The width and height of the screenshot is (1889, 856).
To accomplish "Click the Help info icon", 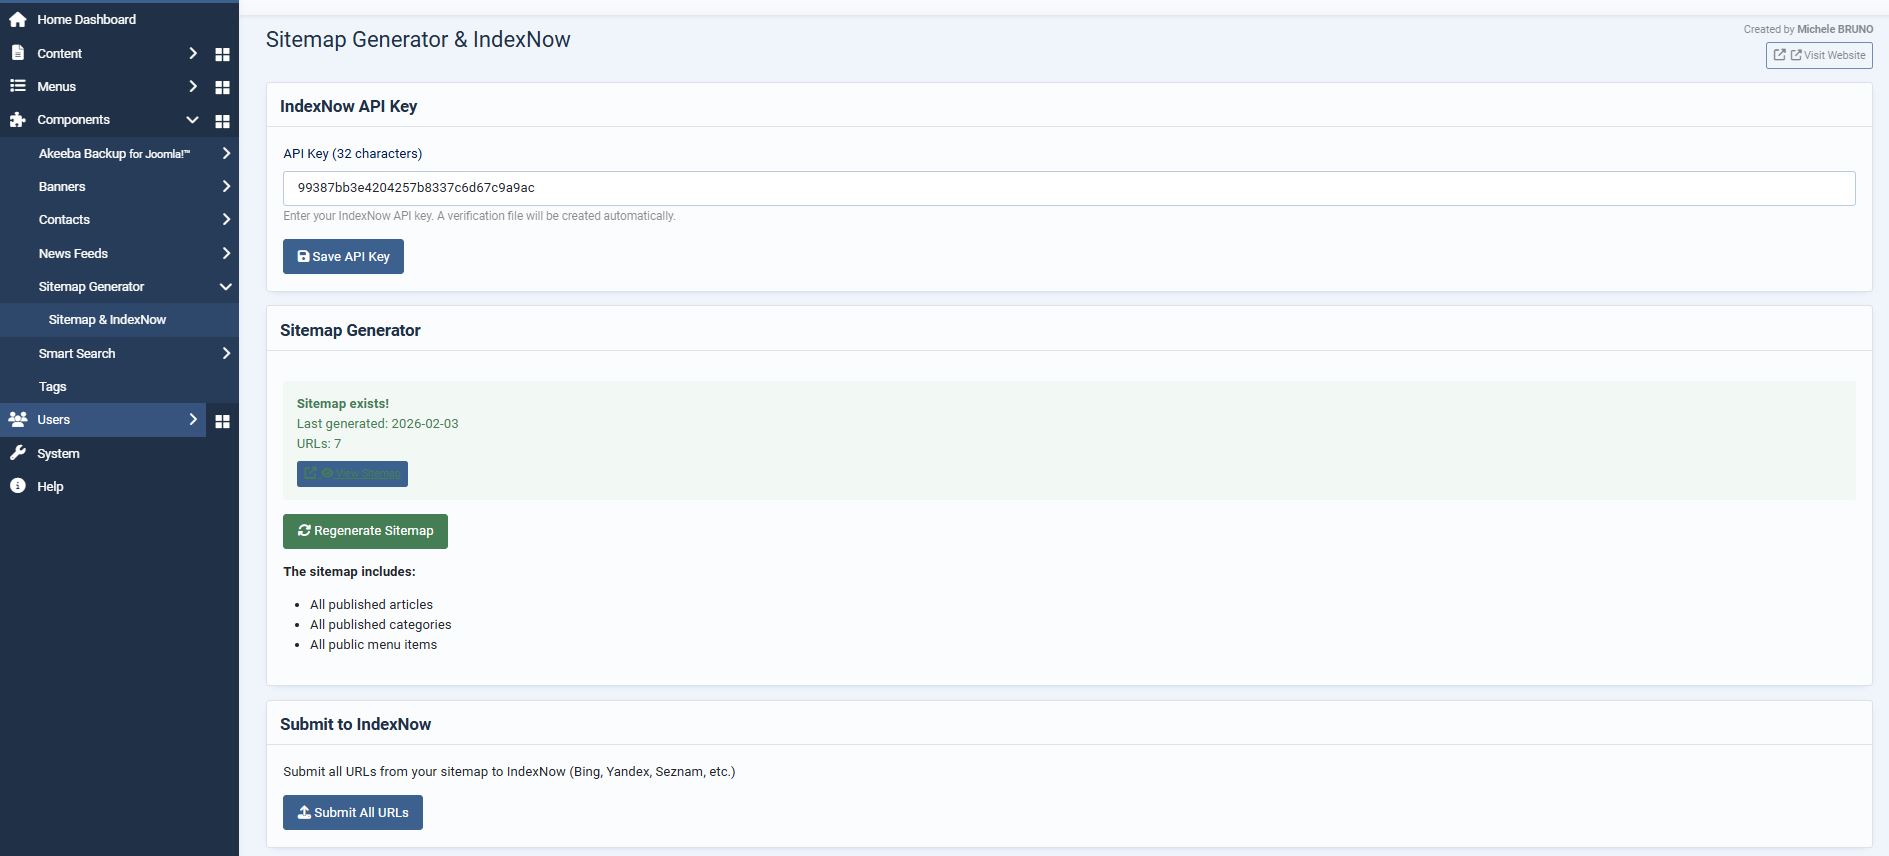I will [18, 486].
